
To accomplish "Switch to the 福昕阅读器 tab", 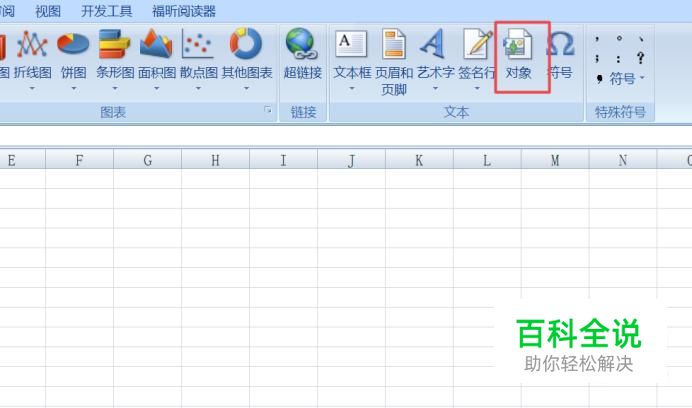I will coord(184,11).
